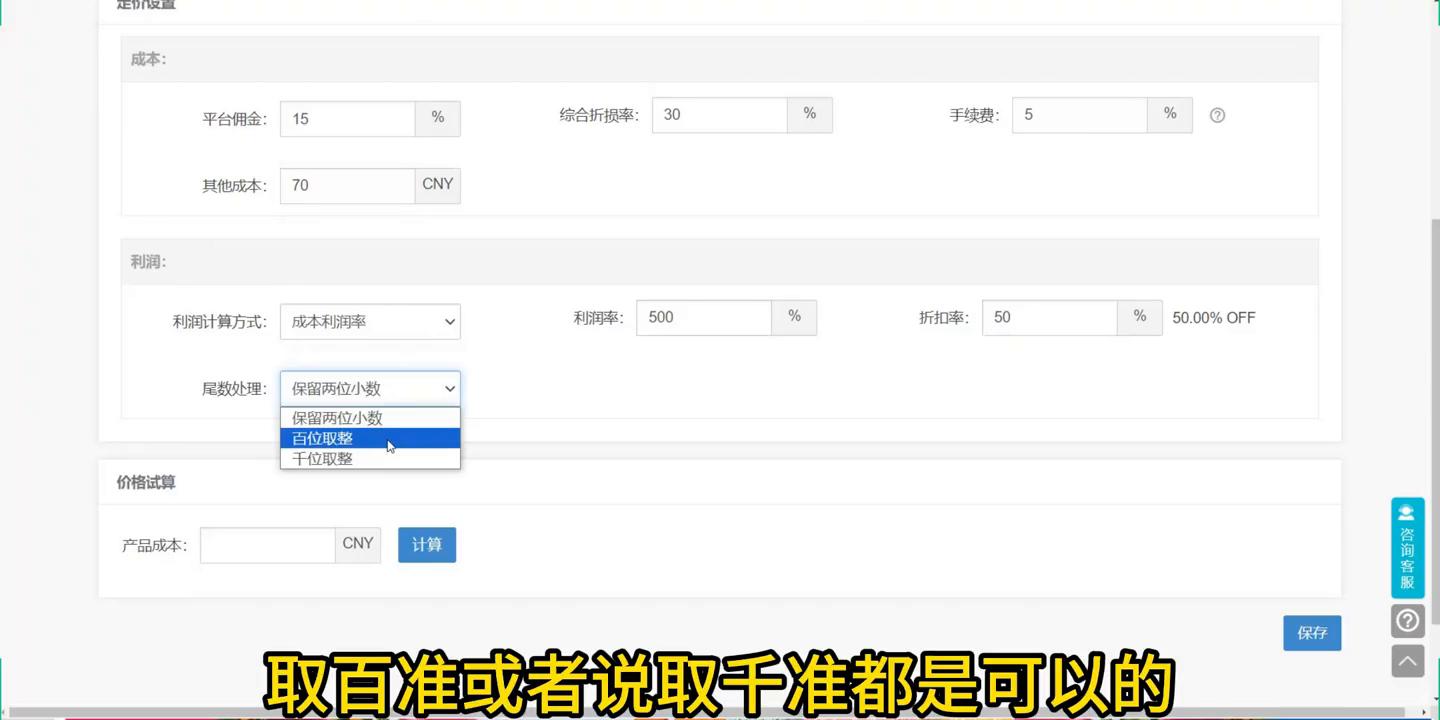Click the 折扣率 input showing 50
Viewport: 1440px width, 720px height.
coord(1049,317)
